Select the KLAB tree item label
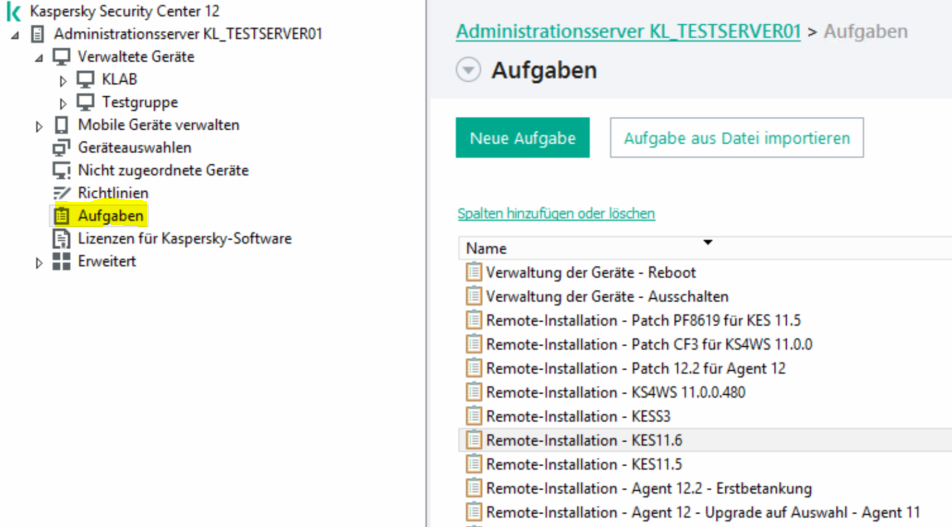952x527 pixels. pos(120,80)
